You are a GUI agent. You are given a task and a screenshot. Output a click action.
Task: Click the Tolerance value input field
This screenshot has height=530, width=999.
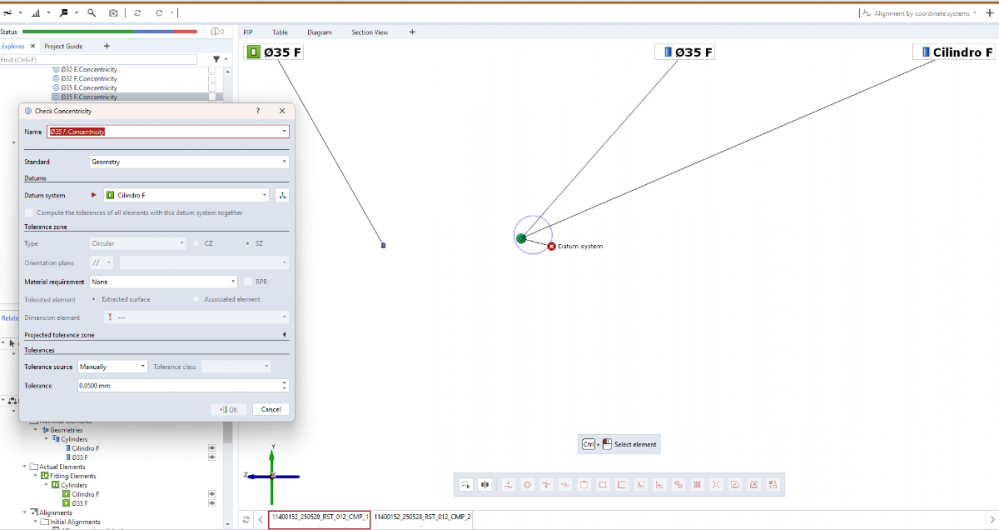180,385
